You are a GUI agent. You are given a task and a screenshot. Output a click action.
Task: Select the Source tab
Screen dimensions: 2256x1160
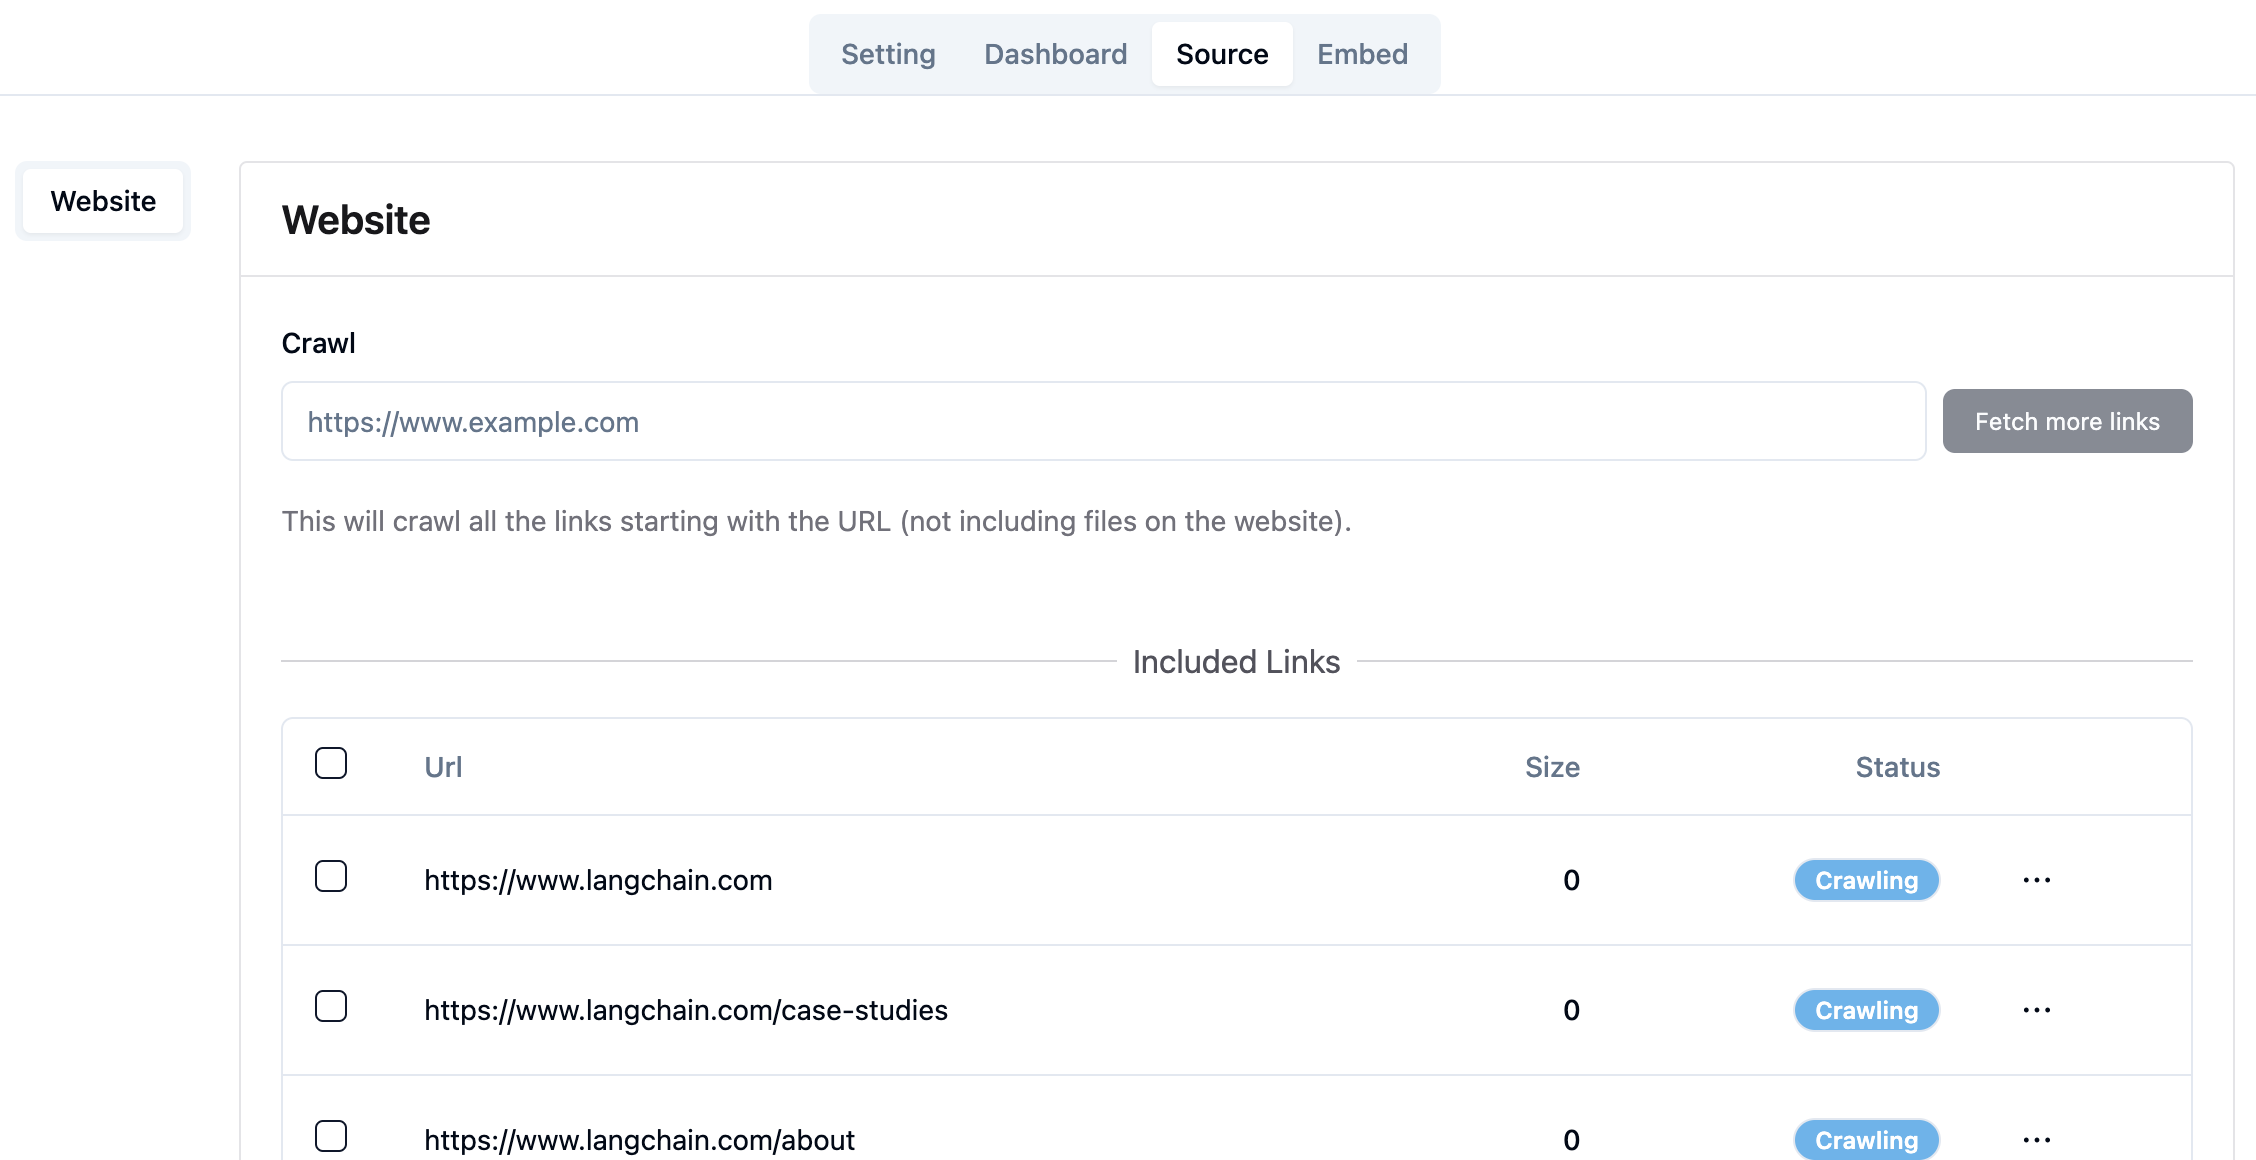pyautogui.click(x=1222, y=54)
